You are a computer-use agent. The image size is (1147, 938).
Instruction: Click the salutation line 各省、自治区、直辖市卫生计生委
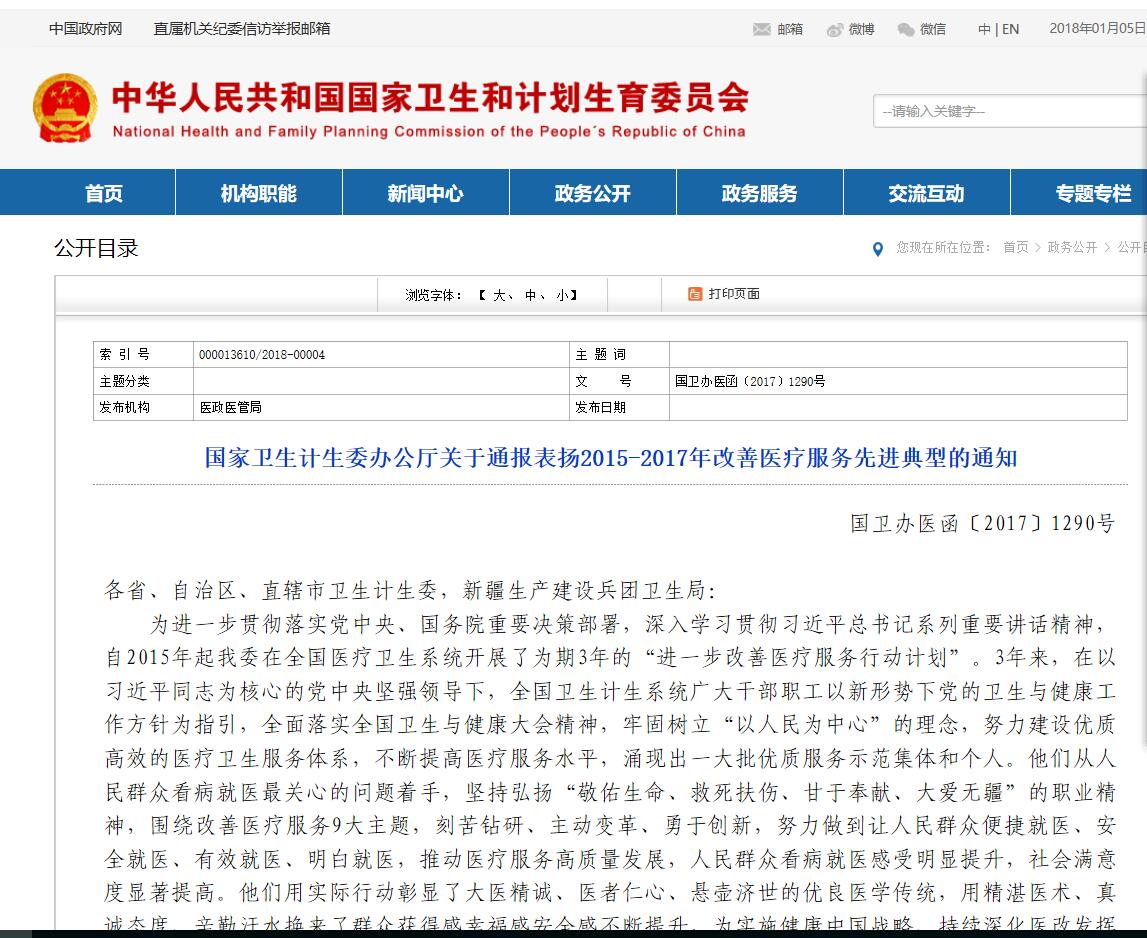[410, 590]
